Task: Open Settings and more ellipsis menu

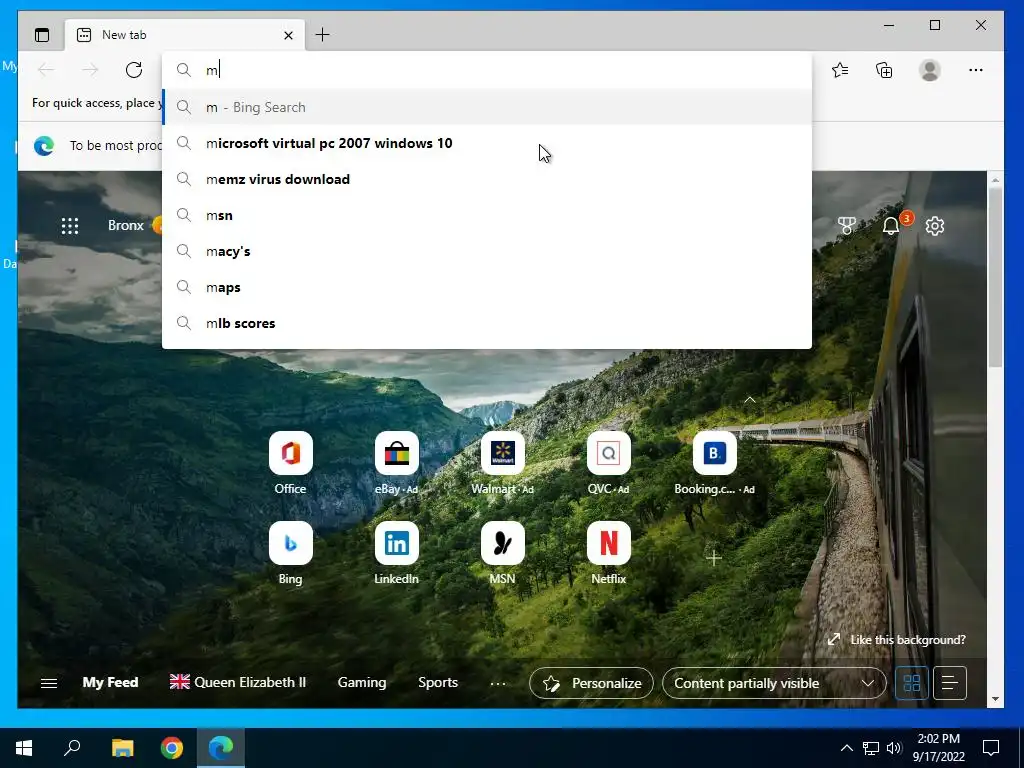Action: point(976,70)
